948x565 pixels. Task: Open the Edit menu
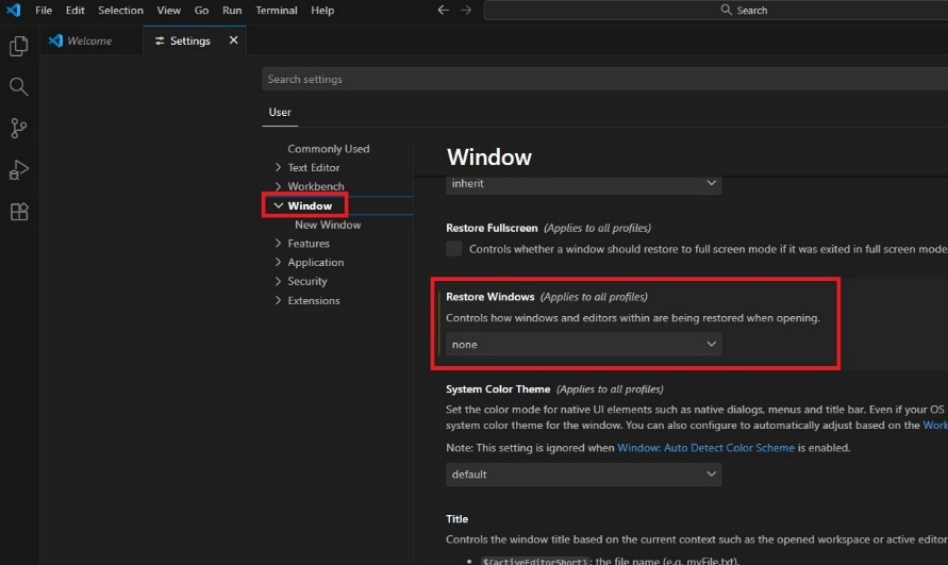[x=75, y=10]
